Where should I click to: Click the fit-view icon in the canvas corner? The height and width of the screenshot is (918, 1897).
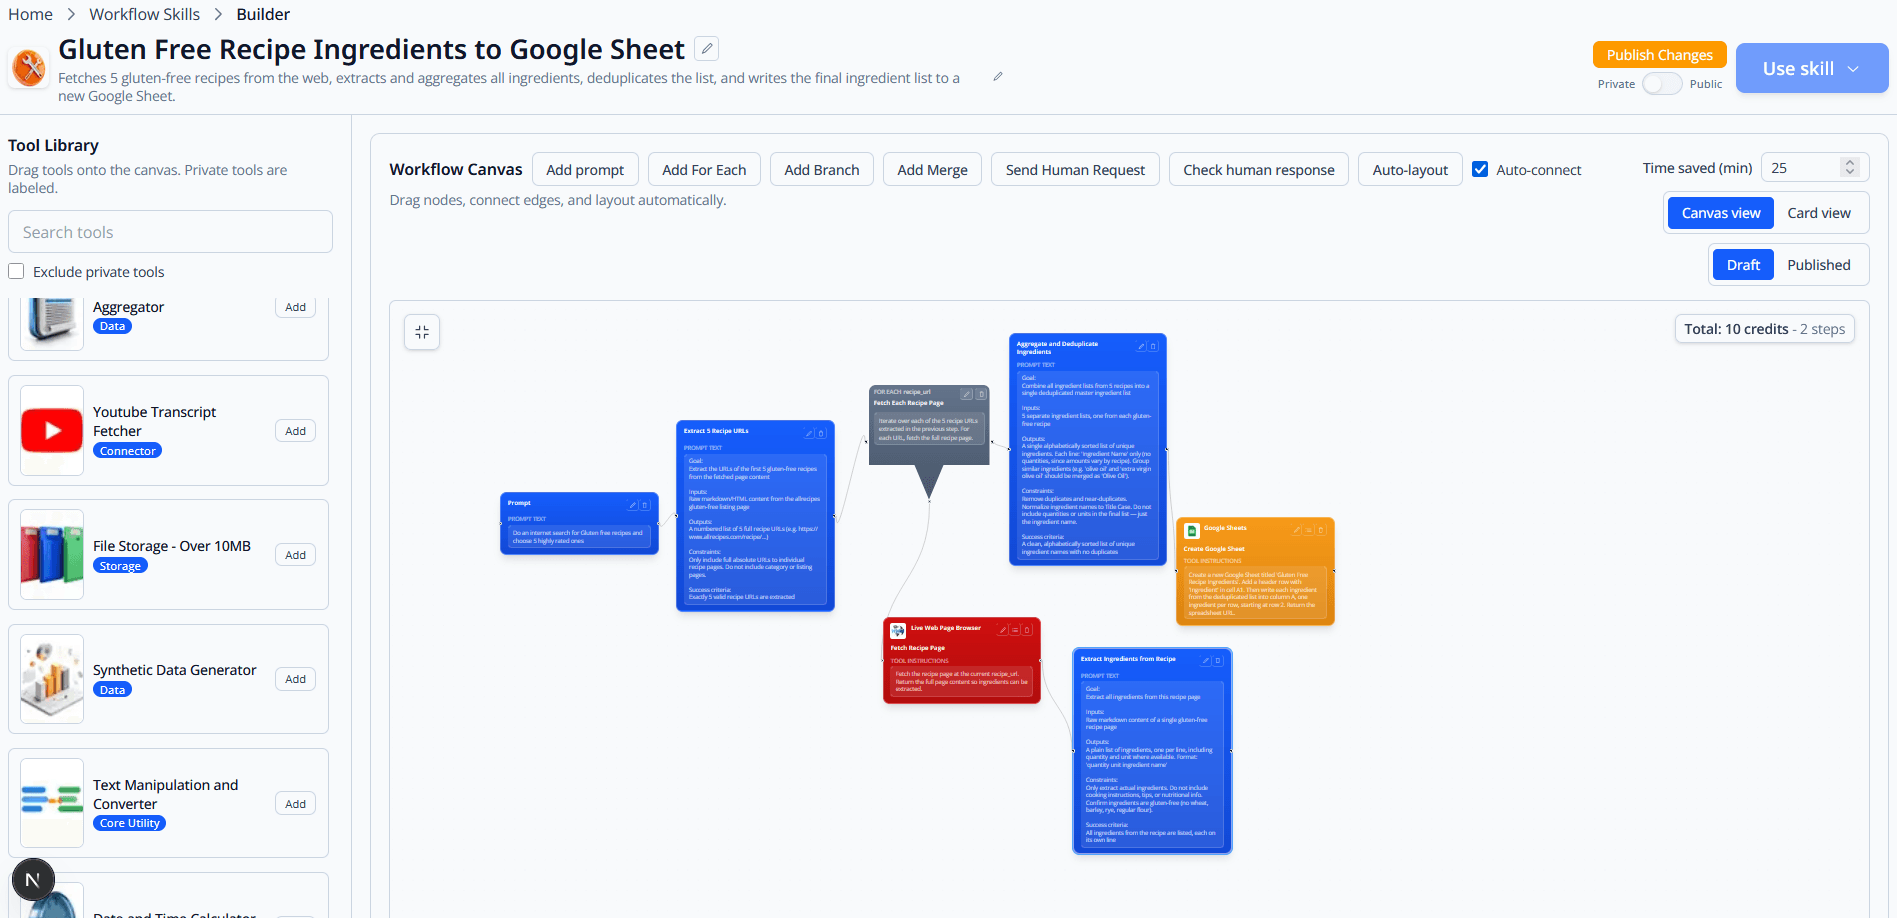[x=421, y=331]
